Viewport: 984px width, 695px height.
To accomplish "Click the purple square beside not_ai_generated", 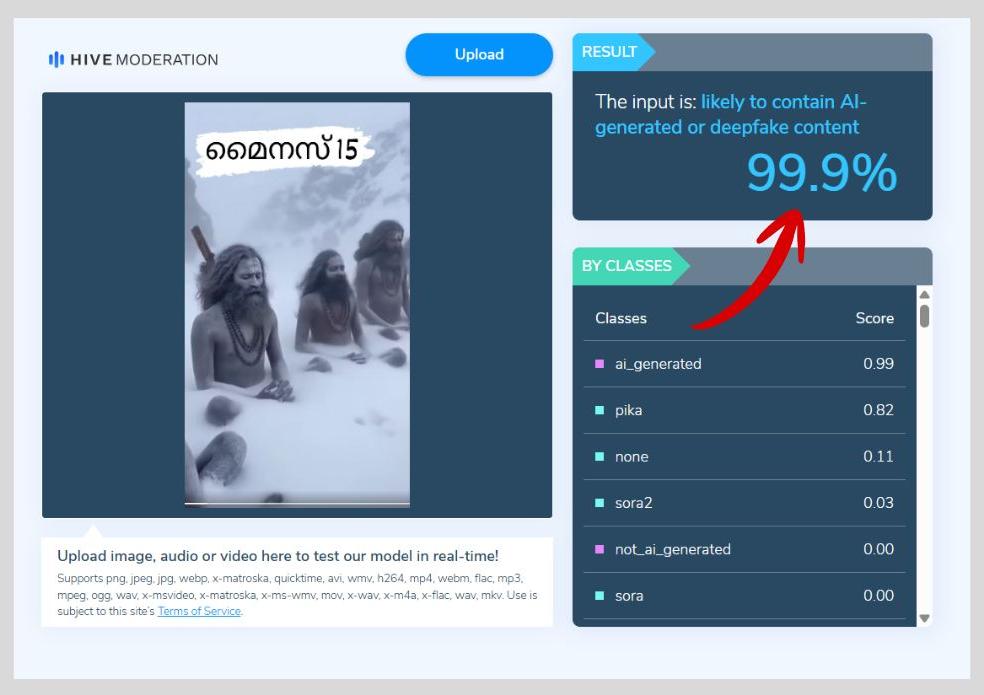I will (600, 549).
